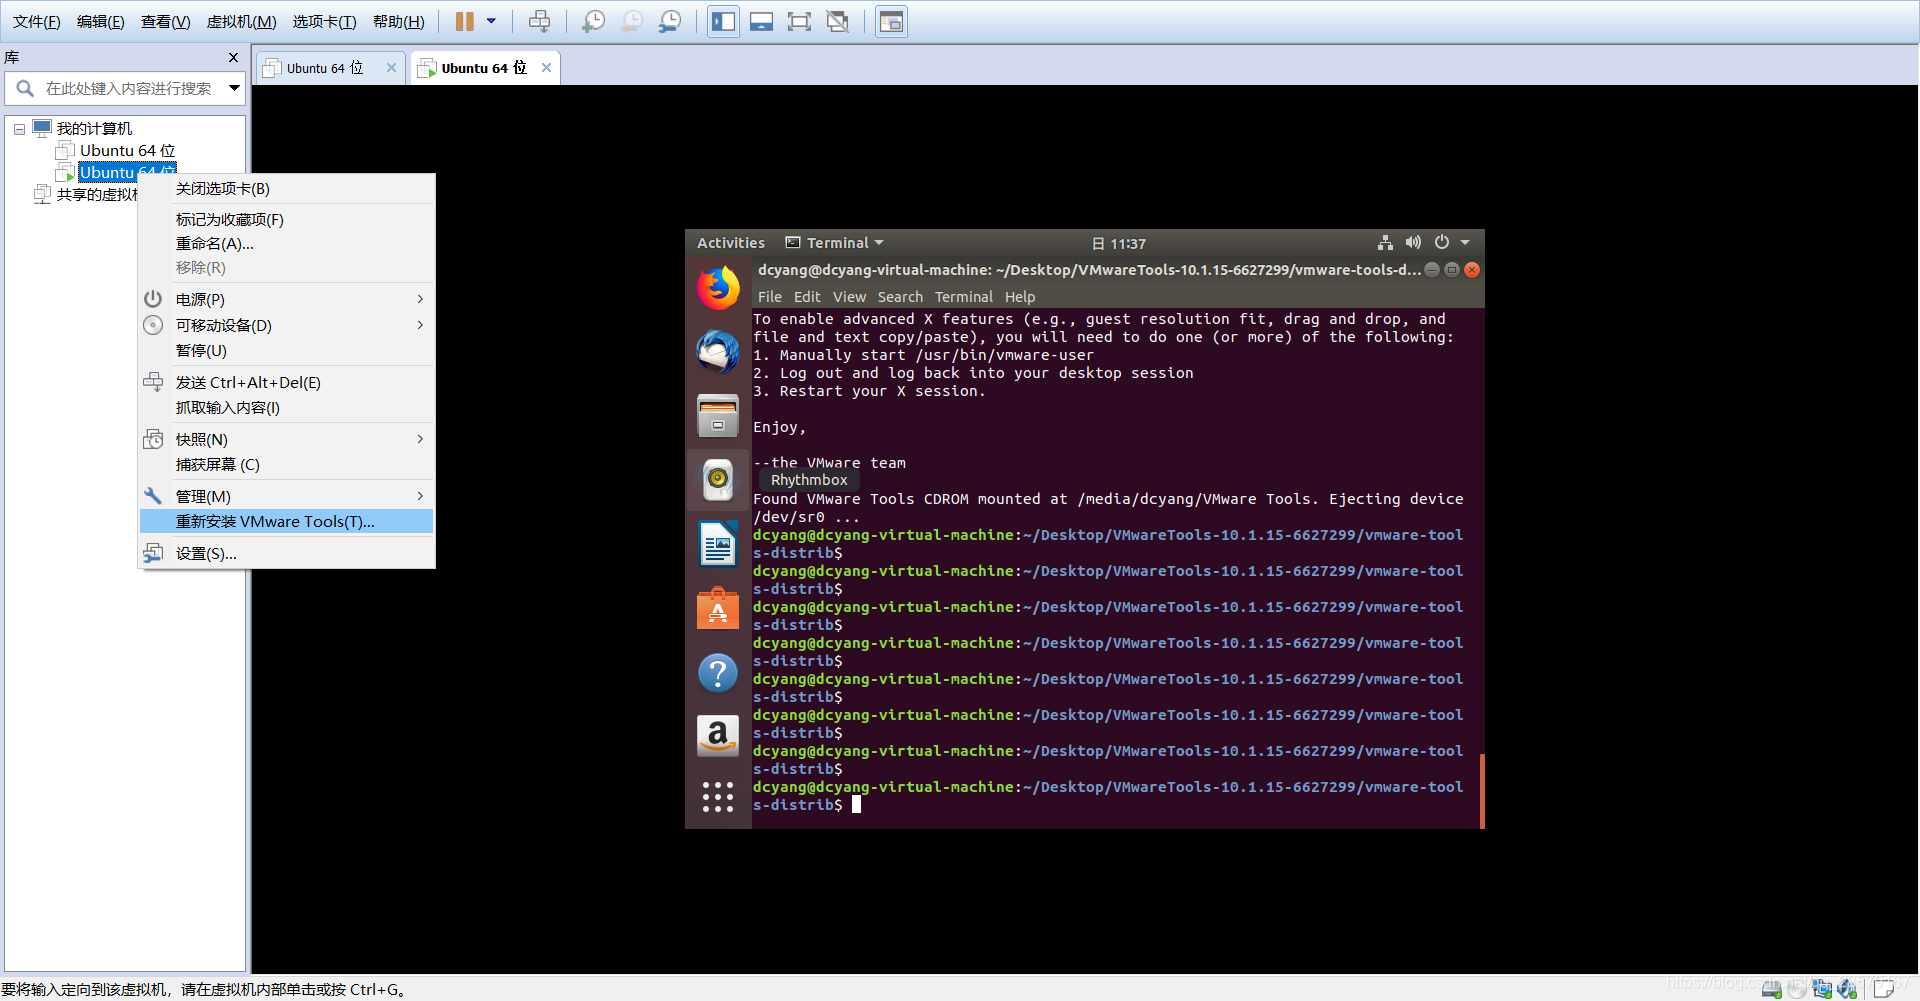This screenshot has height=1001, width=1920.
Task: Toggle the library sidebar view icon
Action: (724, 21)
